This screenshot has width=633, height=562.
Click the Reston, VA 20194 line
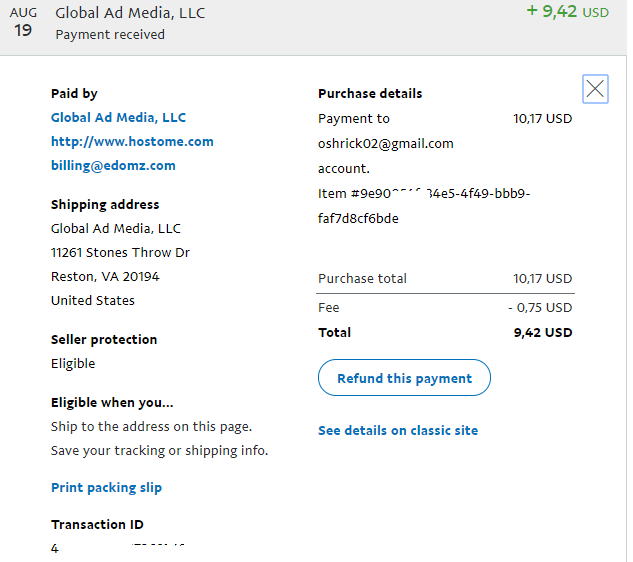105,277
